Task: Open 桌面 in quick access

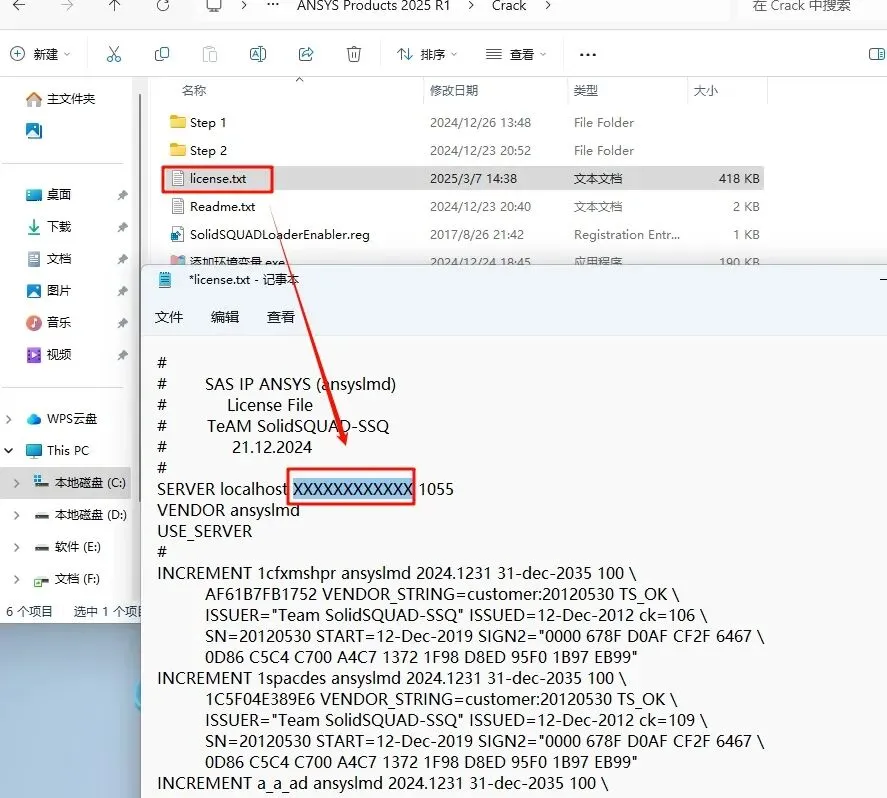Action: (x=49, y=195)
